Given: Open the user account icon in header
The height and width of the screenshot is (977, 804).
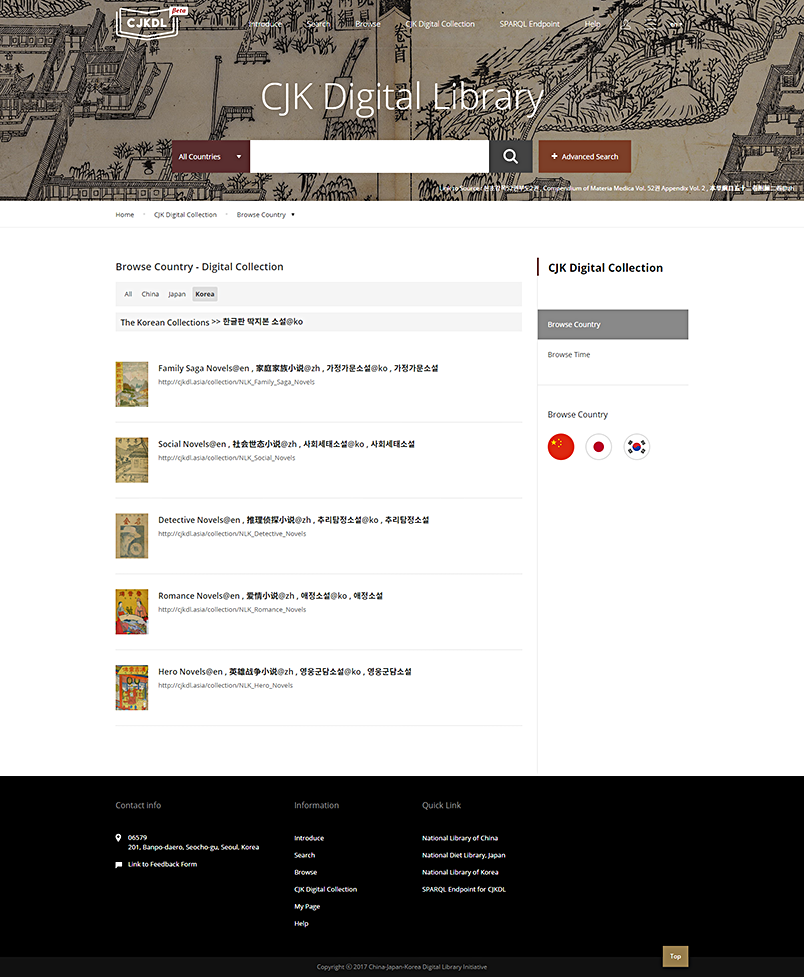Looking at the screenshot, I should [x=626, y=25].
